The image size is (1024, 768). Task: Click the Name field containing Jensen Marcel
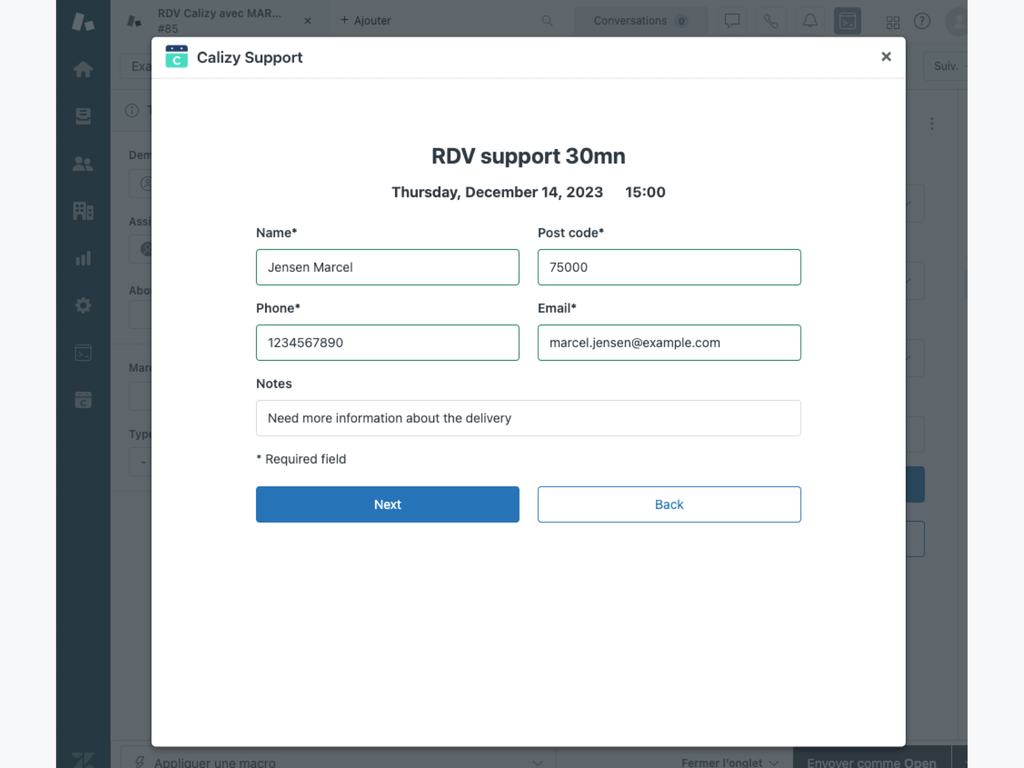click(x=387, y=267)
